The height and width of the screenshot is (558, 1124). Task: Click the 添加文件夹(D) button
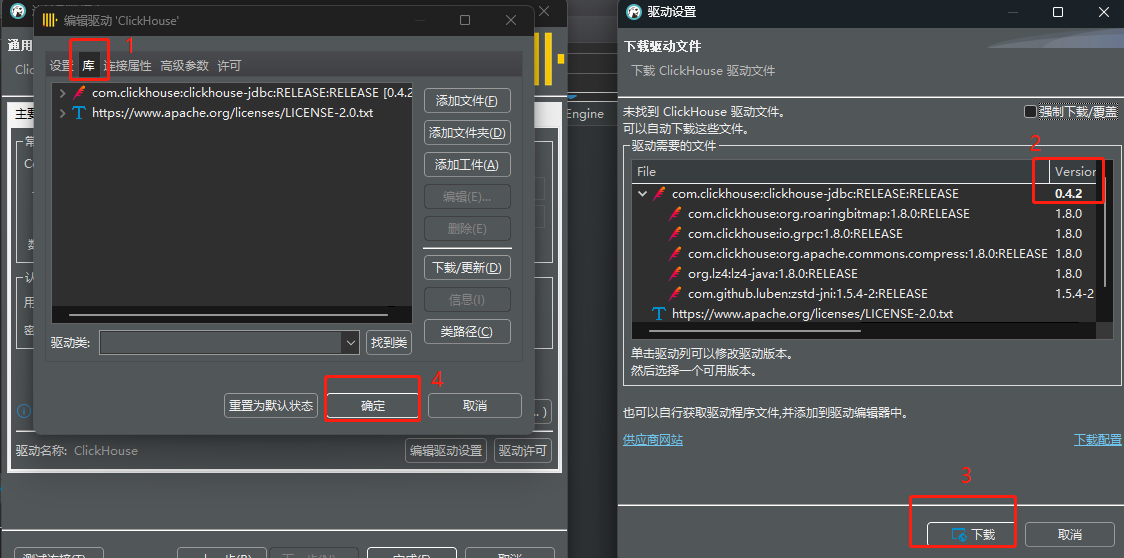467,133
